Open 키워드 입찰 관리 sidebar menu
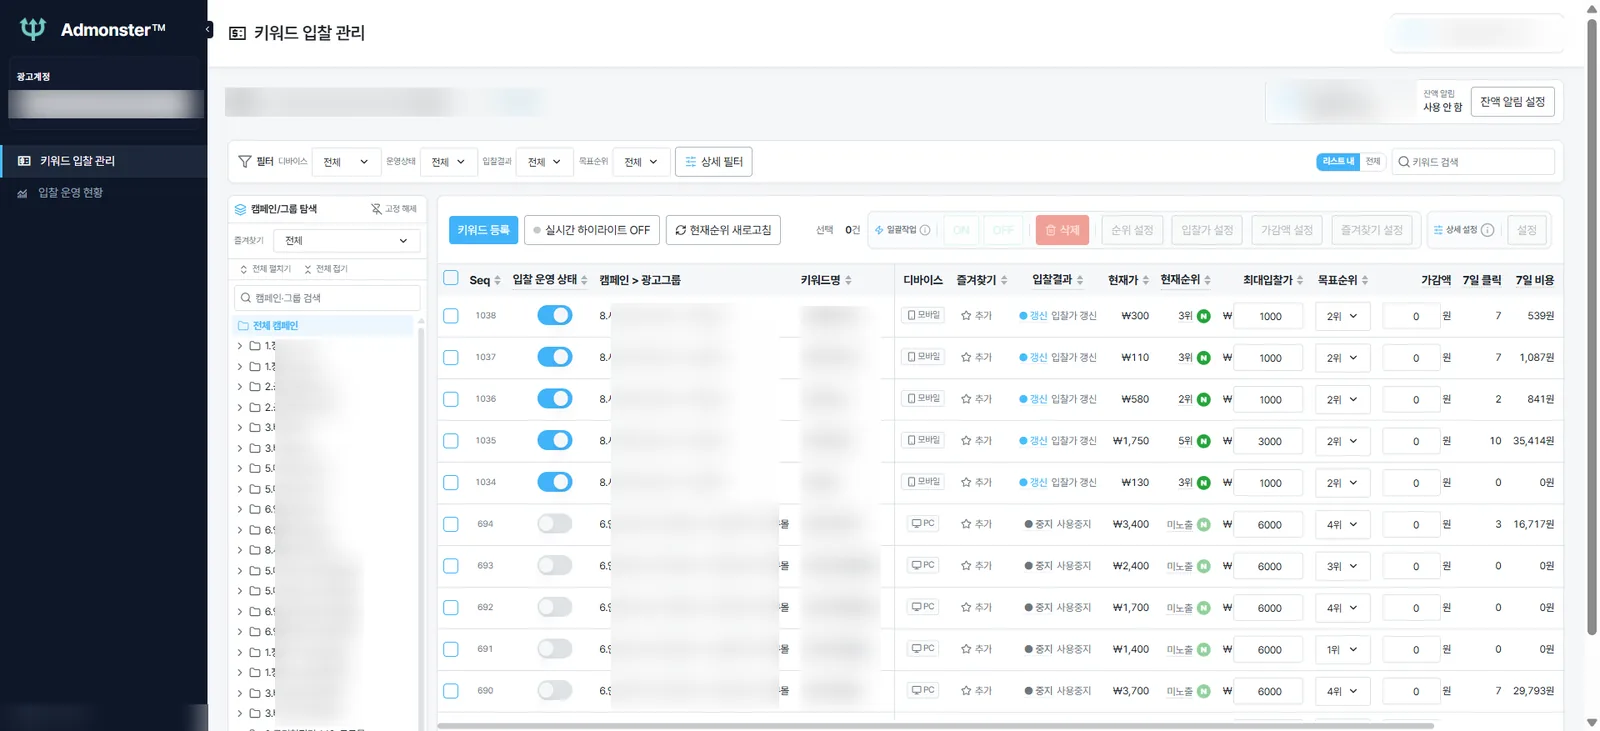Viewport: 1600px width, 731px height. tap(104, 161)
